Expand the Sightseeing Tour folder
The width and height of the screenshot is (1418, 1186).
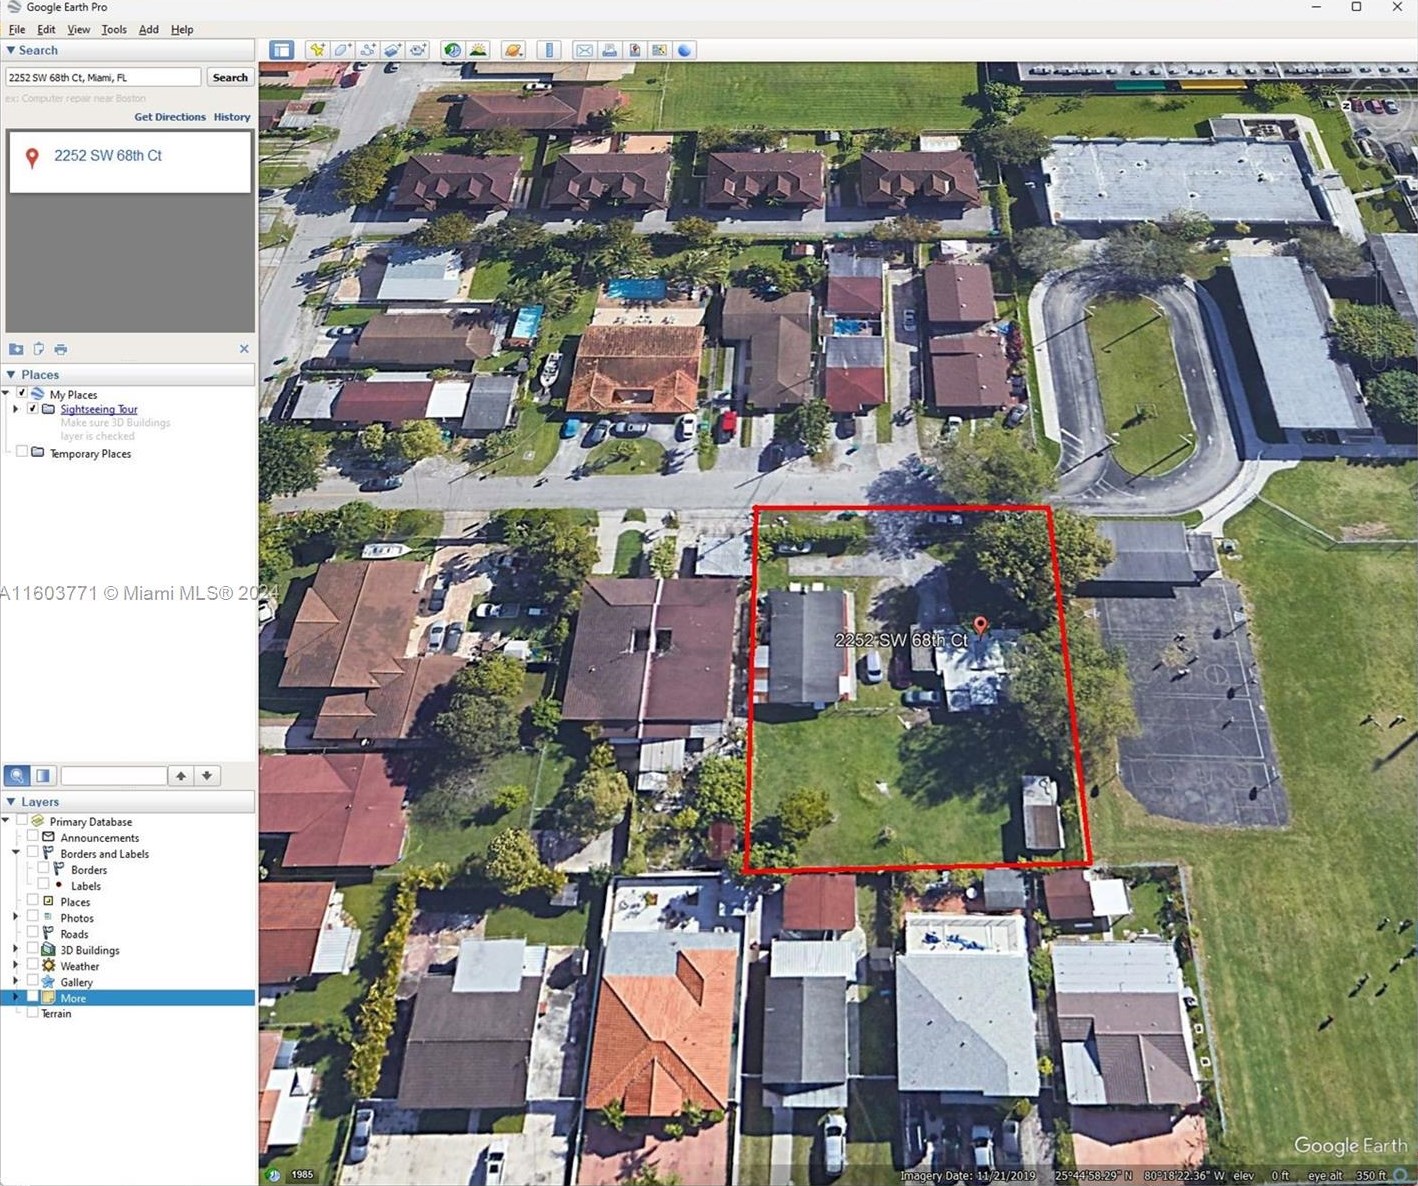15,409
